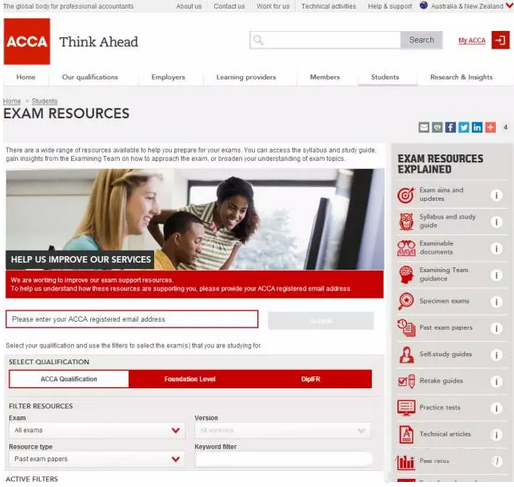
Task: Open the Version dropdown
Action: pyautogui.click(x=282, y=430)
